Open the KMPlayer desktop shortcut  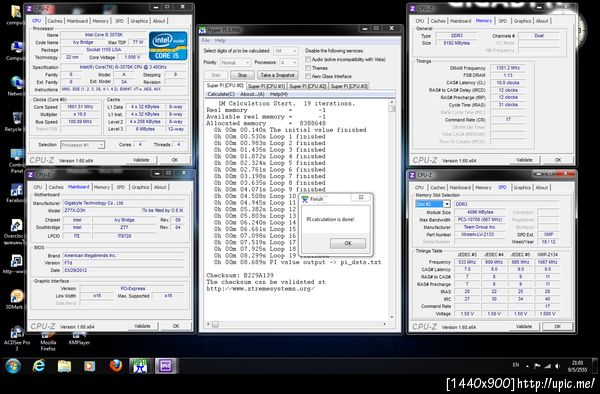(79, 338)
